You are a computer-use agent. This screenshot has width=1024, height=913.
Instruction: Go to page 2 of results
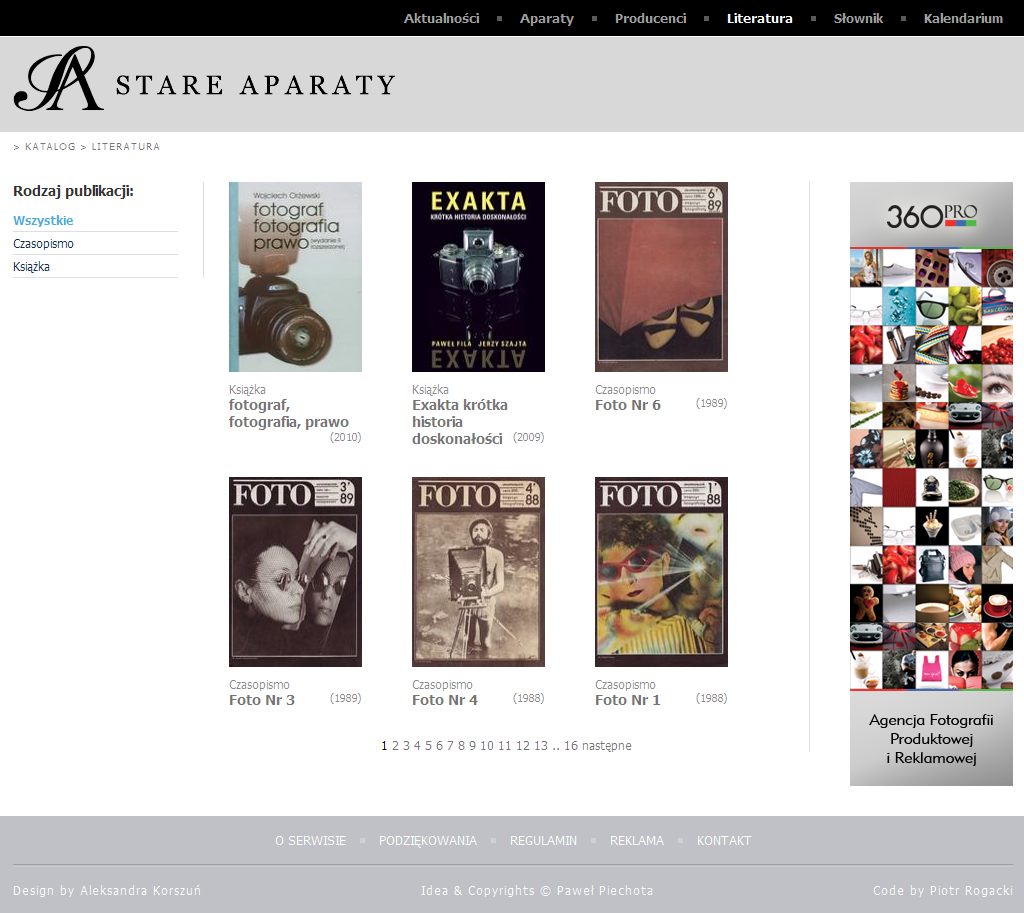click(395, 746)
